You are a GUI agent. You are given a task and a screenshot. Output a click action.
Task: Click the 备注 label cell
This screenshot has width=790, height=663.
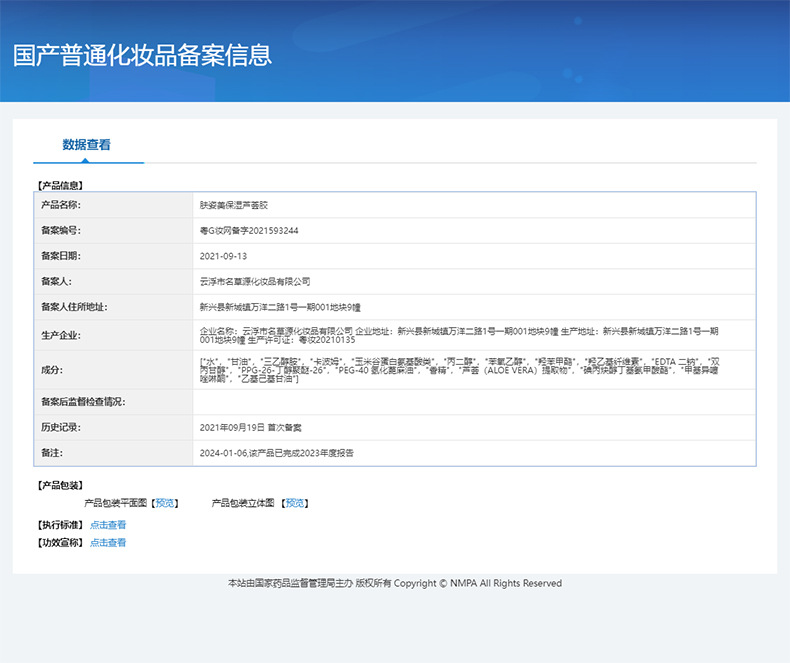click(113, 453)
